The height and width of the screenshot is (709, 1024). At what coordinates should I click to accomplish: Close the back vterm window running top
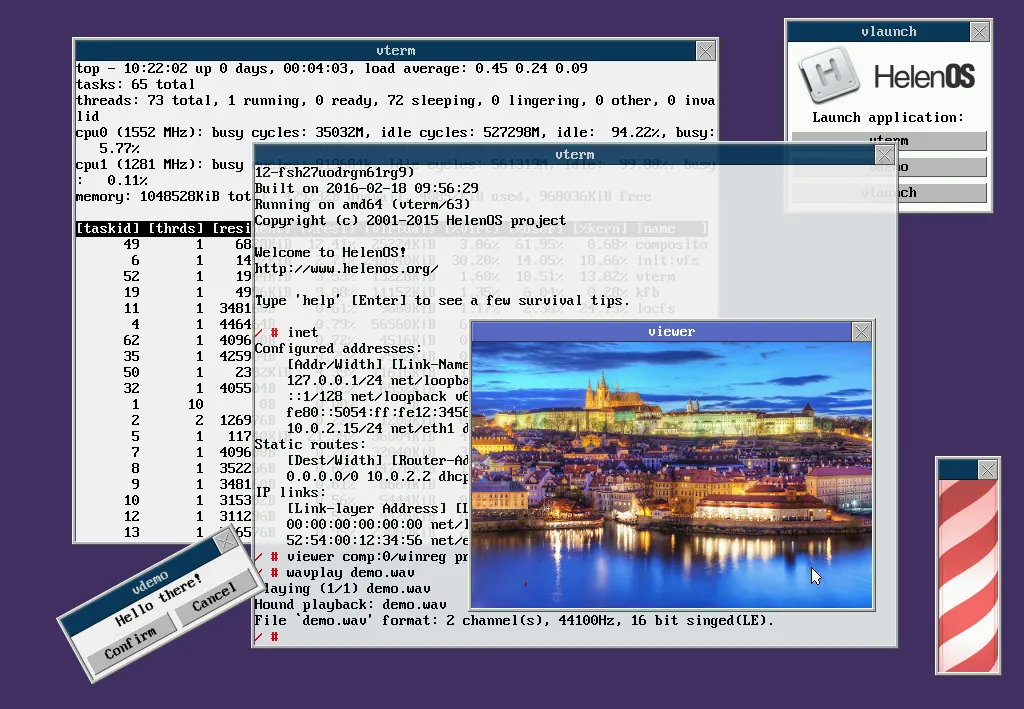[x=706, y=51]
